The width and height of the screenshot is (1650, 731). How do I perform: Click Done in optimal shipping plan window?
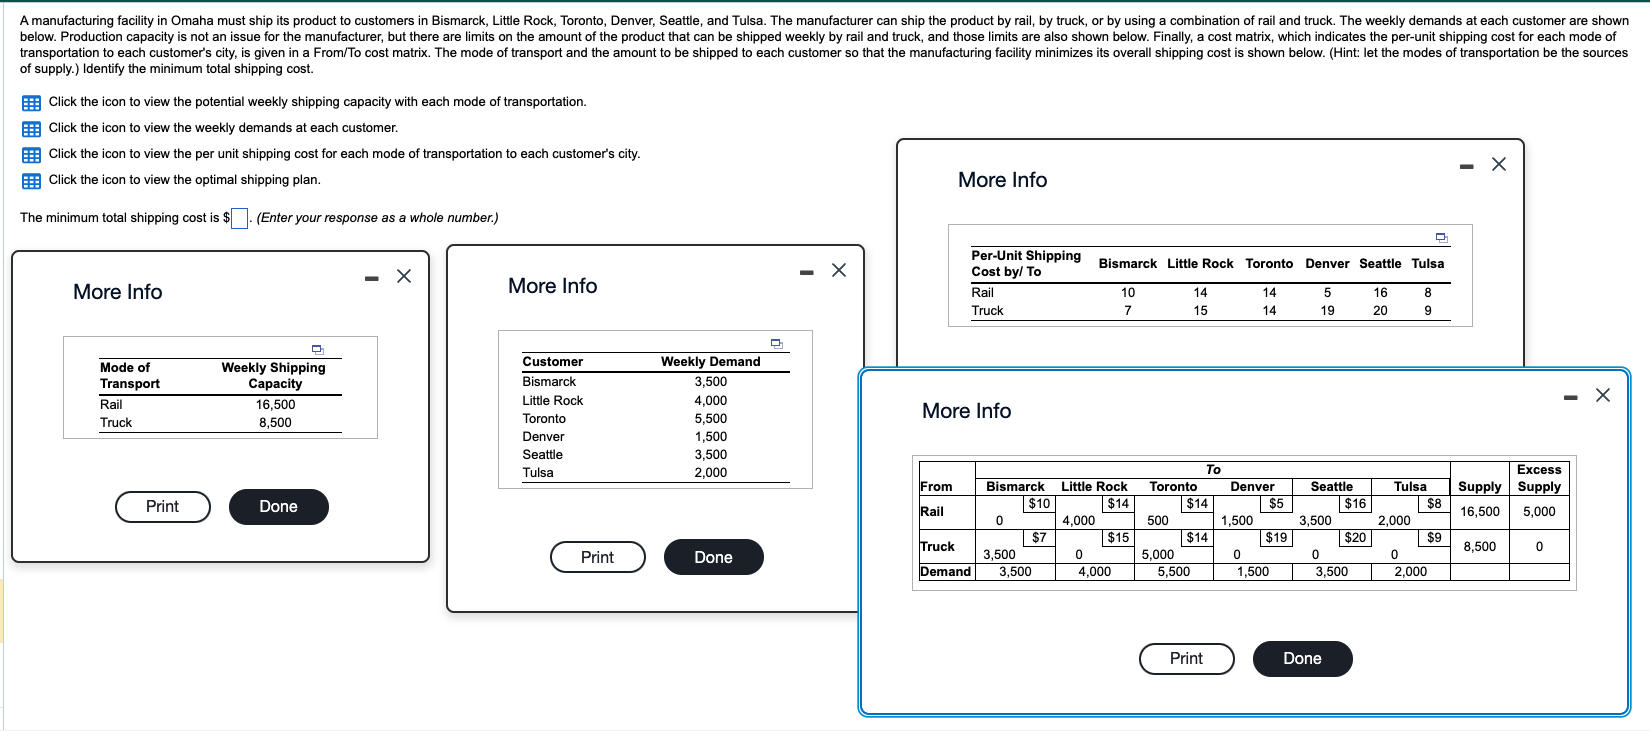[1303, 659]
